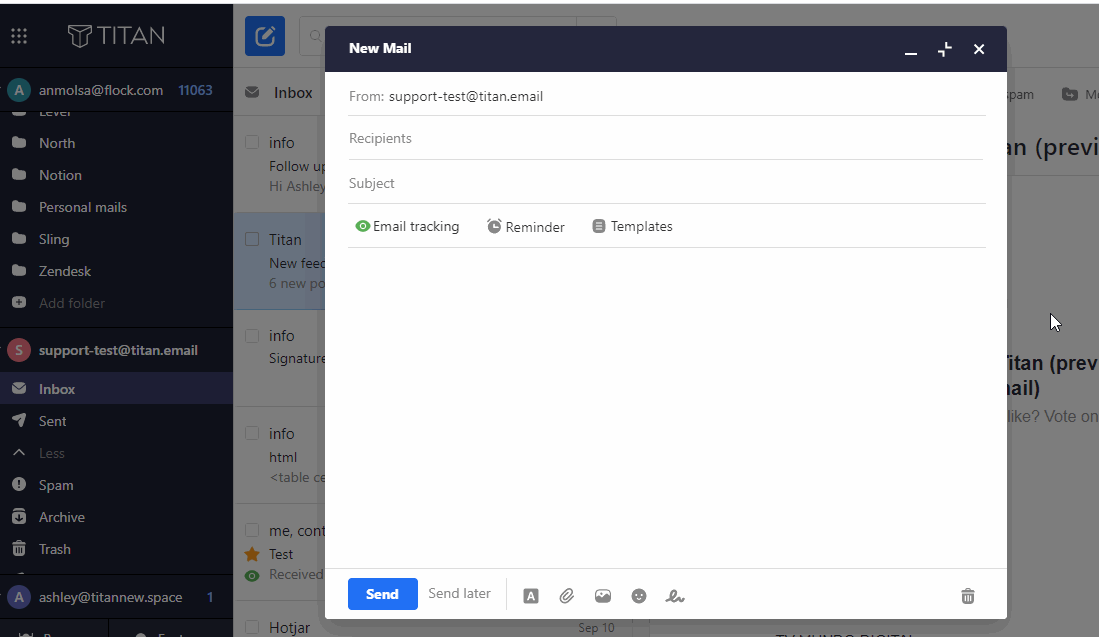Open the emoji picker
The width and height of the screenshot is (1099, 637).
click(639, 596)
